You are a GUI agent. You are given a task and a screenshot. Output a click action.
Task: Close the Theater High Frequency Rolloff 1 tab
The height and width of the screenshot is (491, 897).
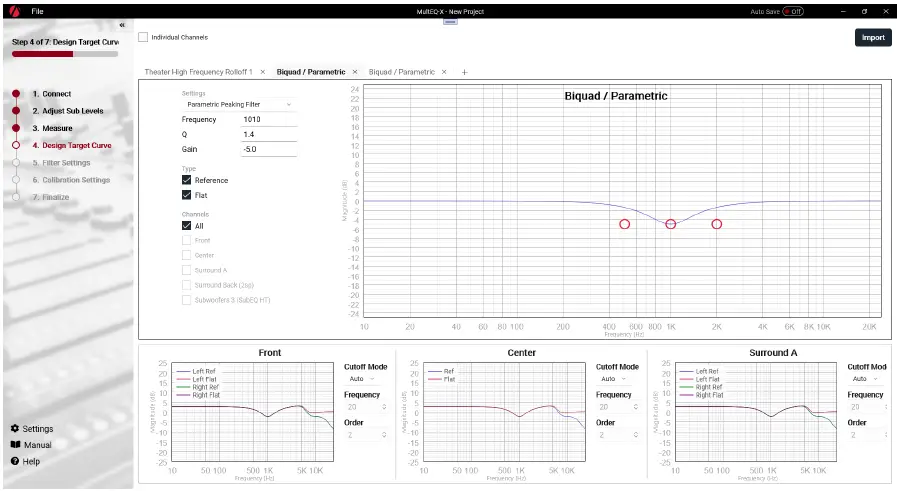click(263, 72)
